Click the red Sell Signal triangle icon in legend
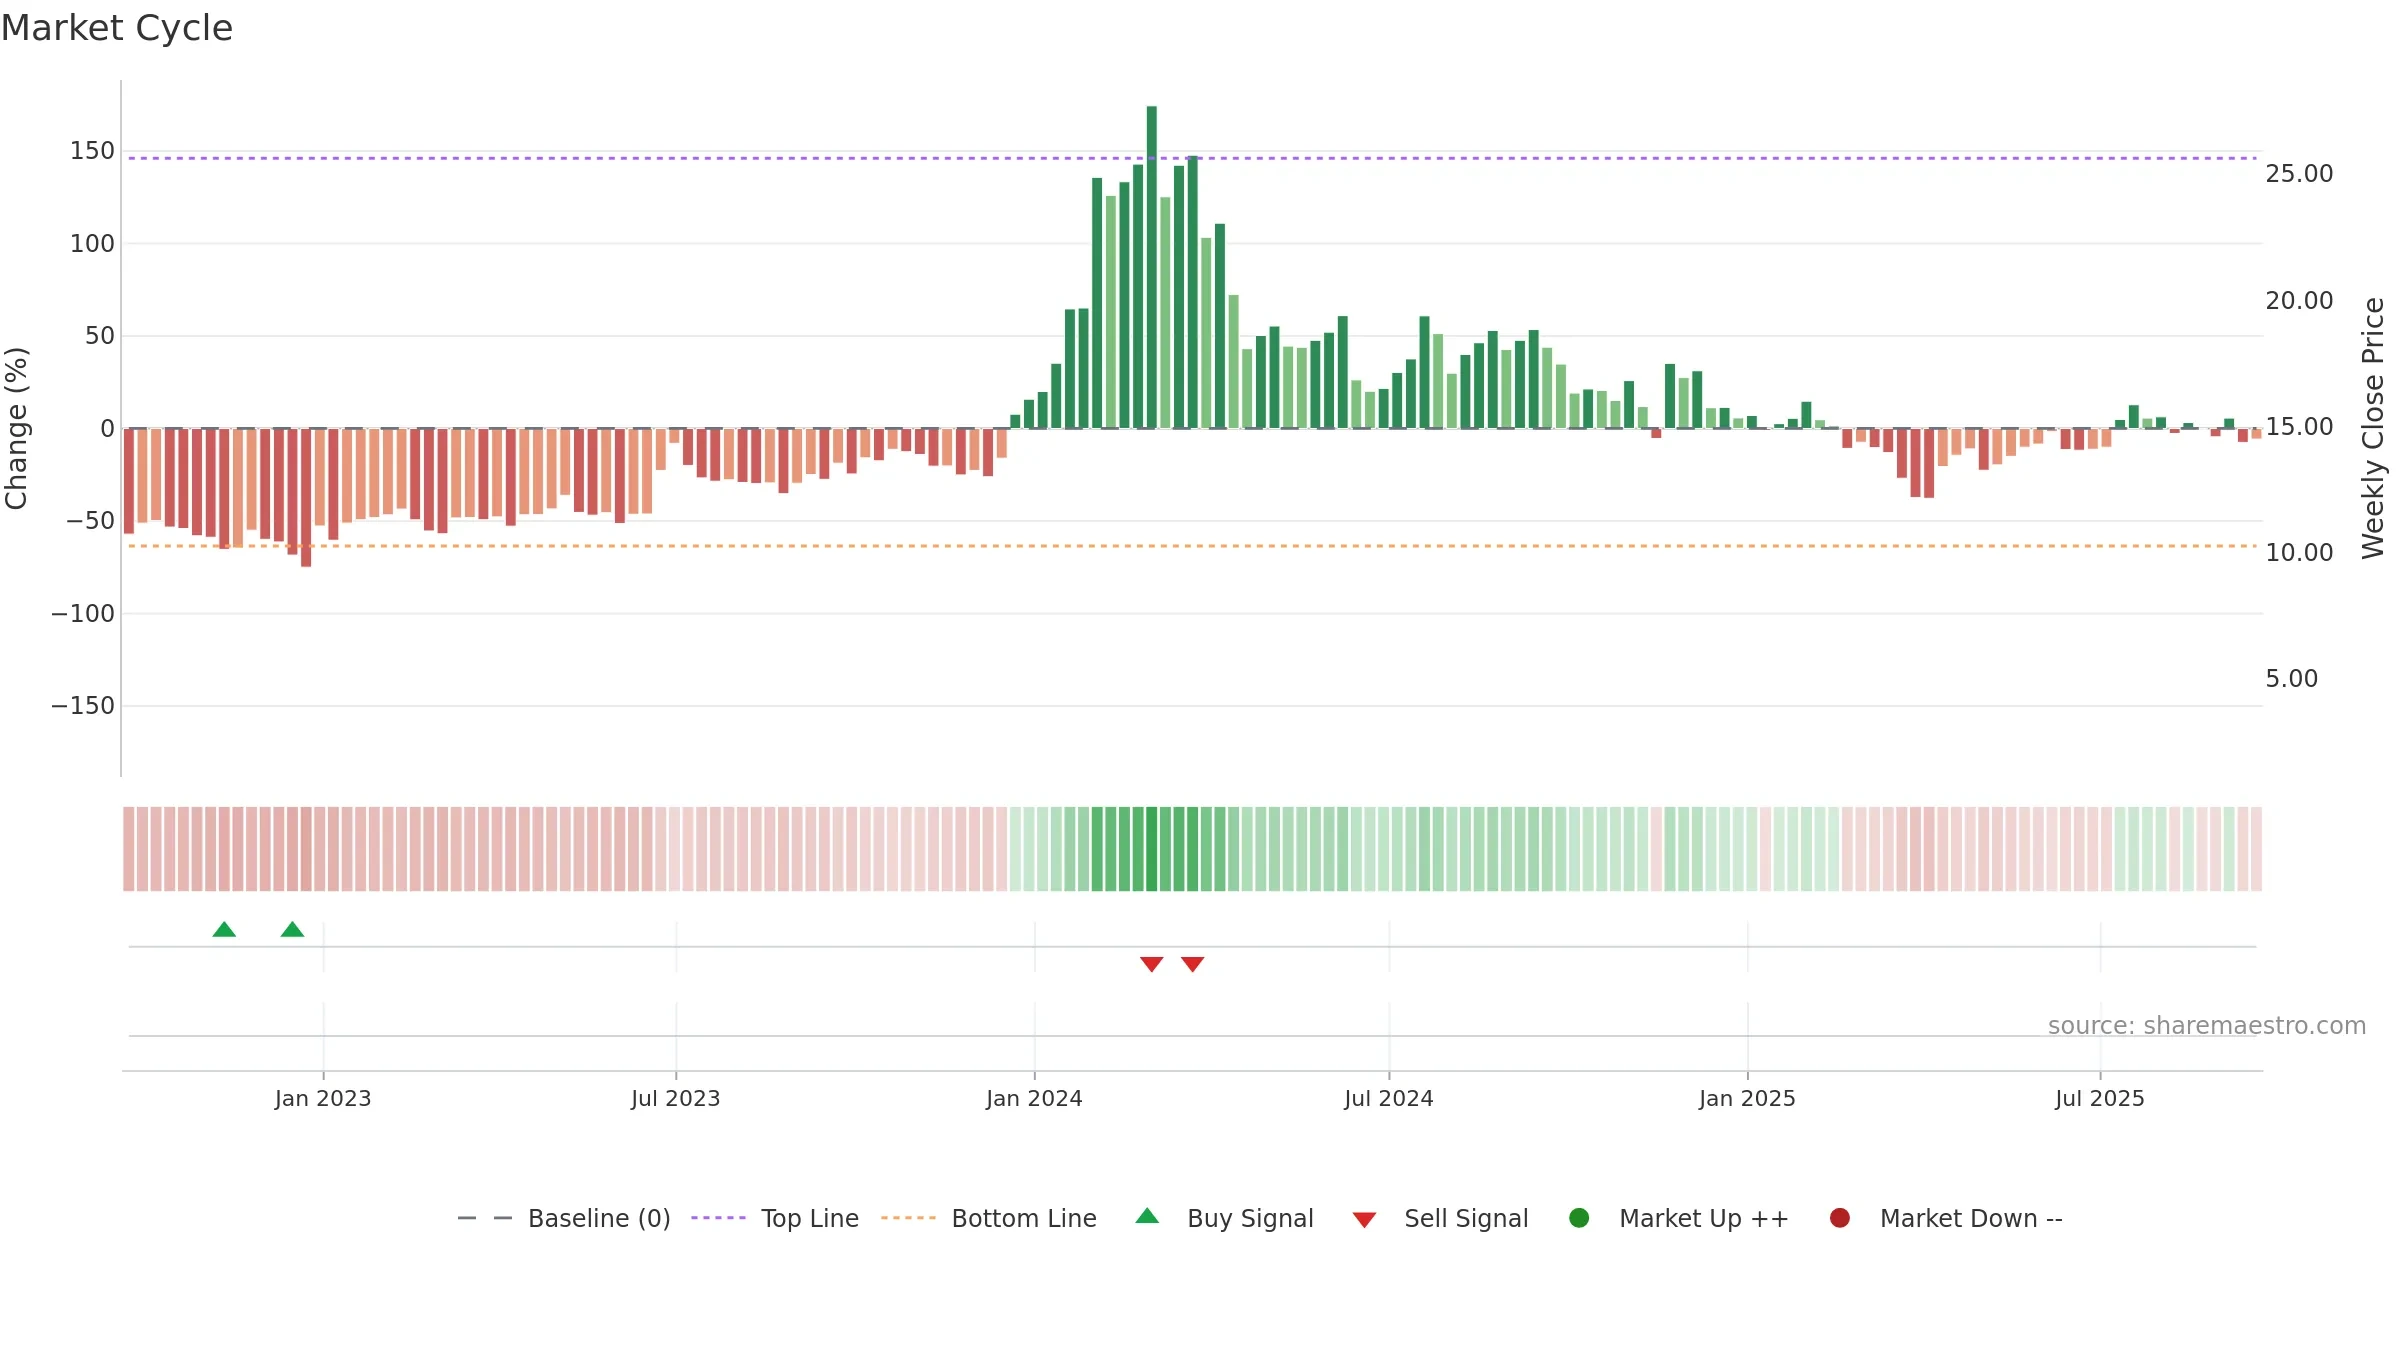The width and height of the screenshot is (2400, 1350). (x=1364, y=1220)
